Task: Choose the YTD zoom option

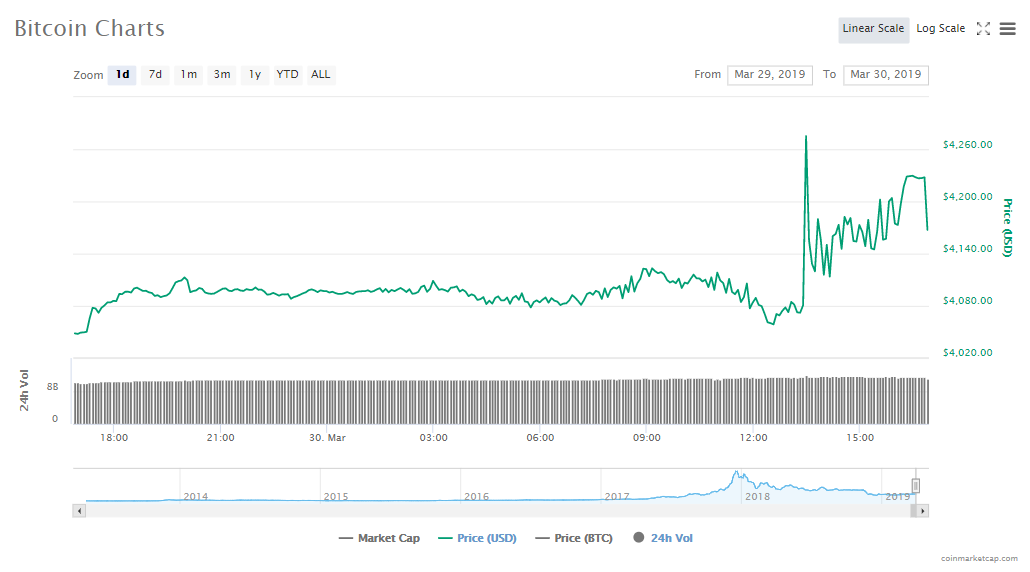Action: 287,75
